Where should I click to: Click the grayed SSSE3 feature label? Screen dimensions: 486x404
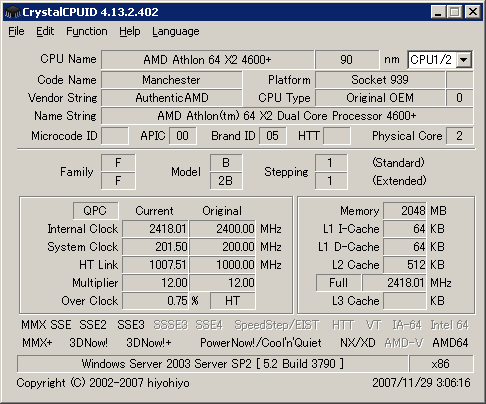point(170,325)
